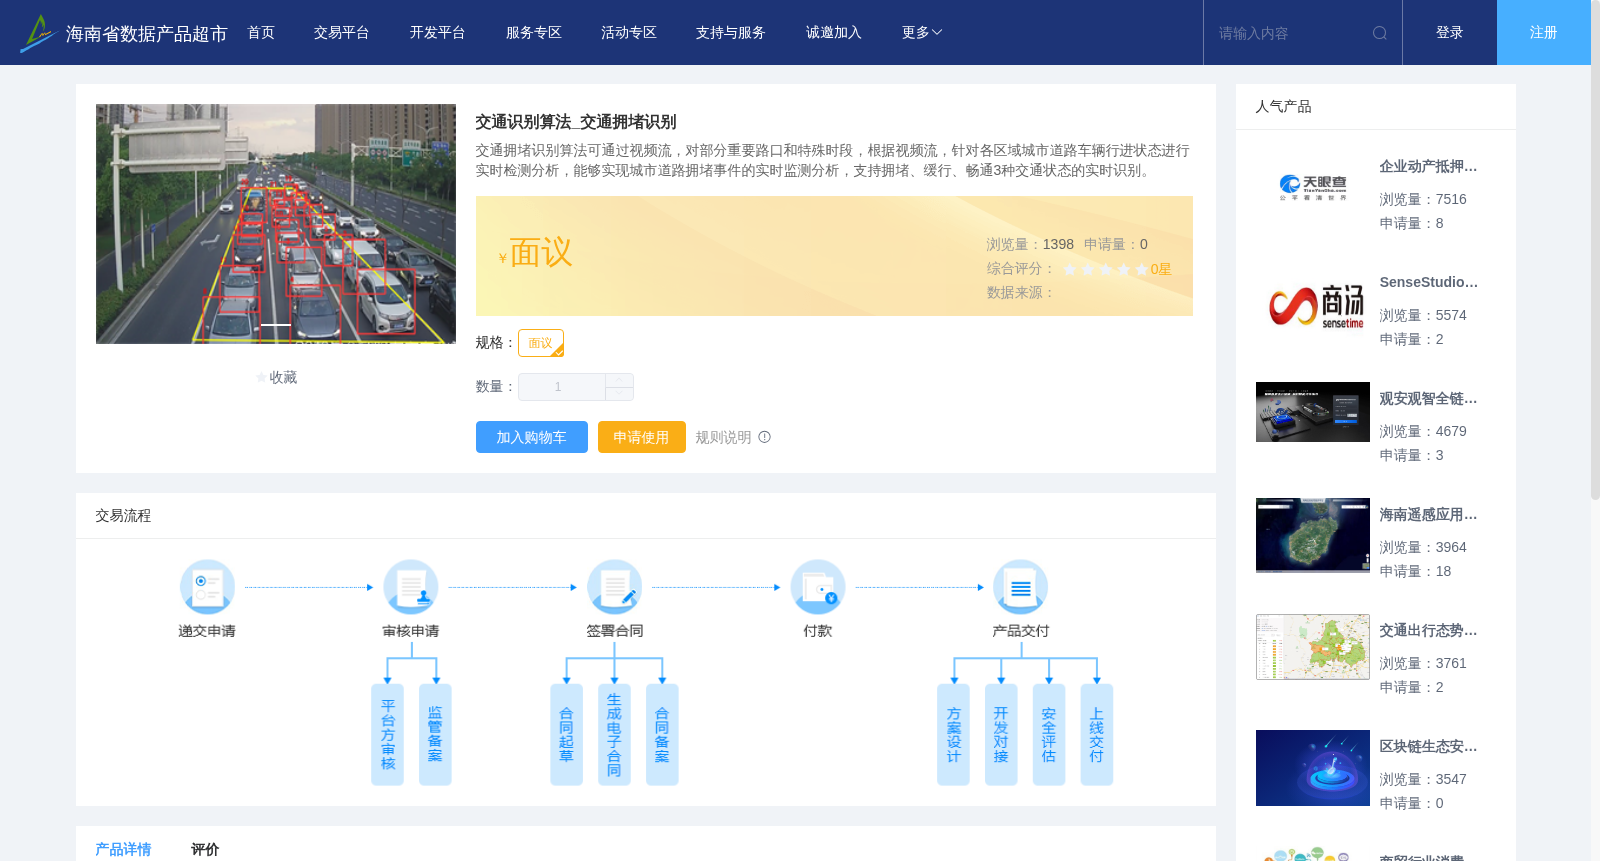Click the 上线交付 sub-step box
The width and height of the screenshot is (1600, 861).
coord(1097,735)
